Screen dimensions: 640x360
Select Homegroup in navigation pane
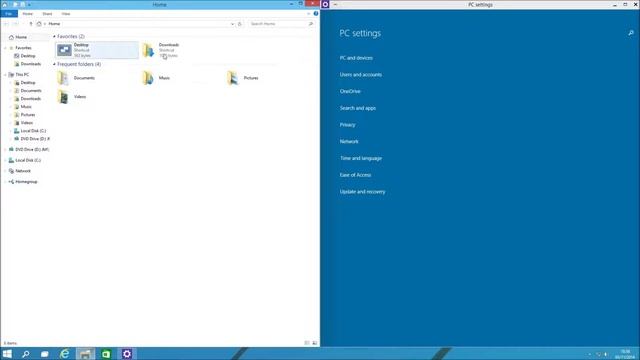[26, 182]
